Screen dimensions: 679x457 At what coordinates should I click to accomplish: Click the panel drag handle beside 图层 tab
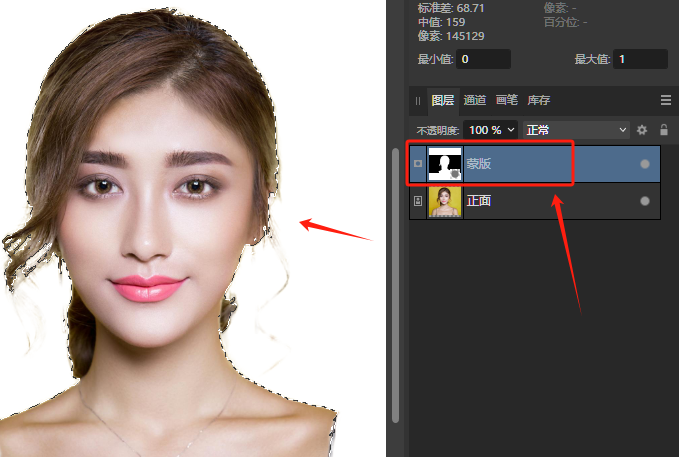(418, 101)
